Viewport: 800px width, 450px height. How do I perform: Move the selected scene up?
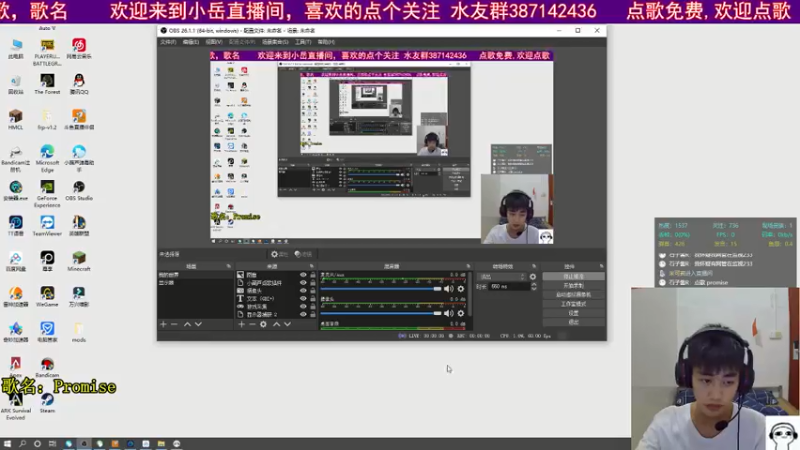(x=187, y=324)
